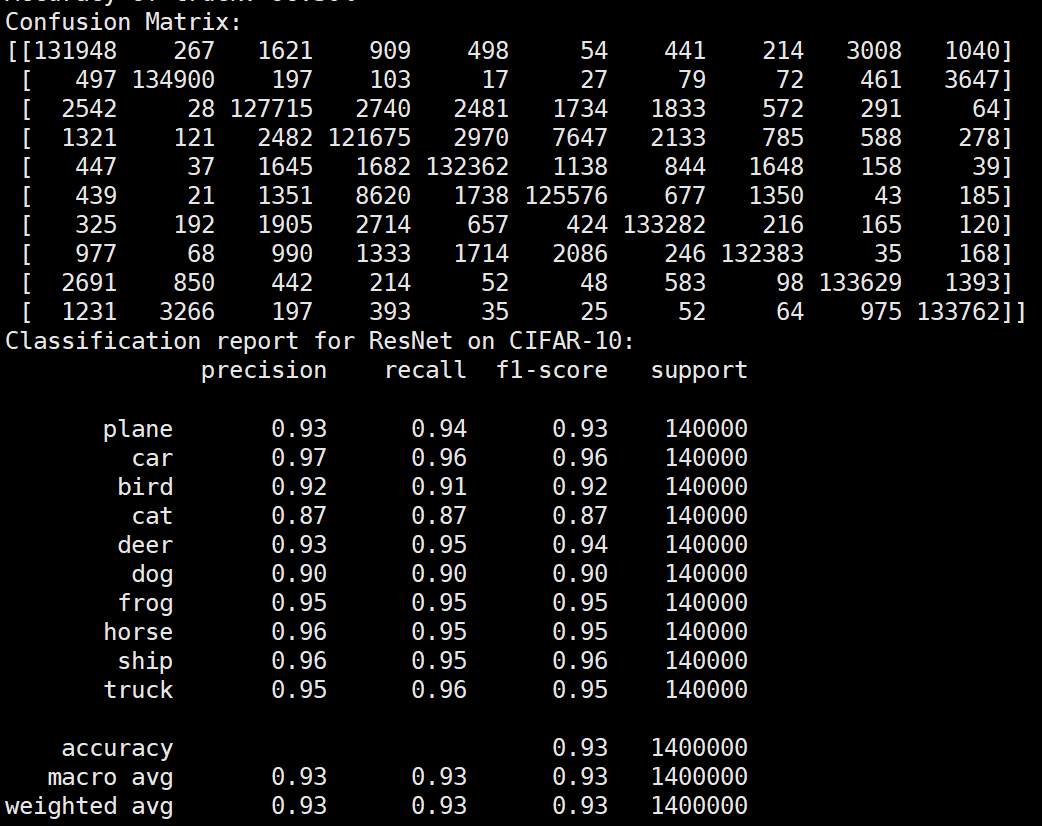Click the 'Classification report for ResNet' line
This screenshot has width=1042, height=826.
point(319,341)
